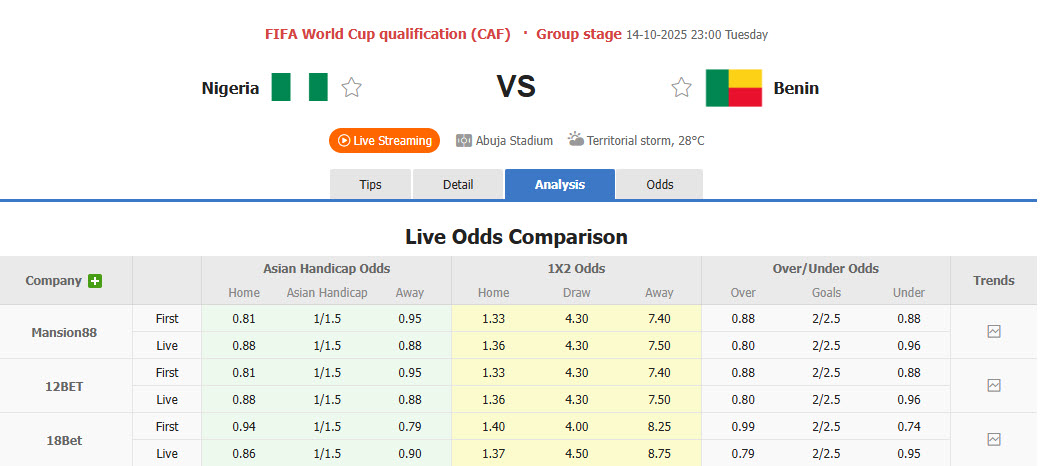
Task: Click Mansion88 company name
Action: click(x=62, y=332)
